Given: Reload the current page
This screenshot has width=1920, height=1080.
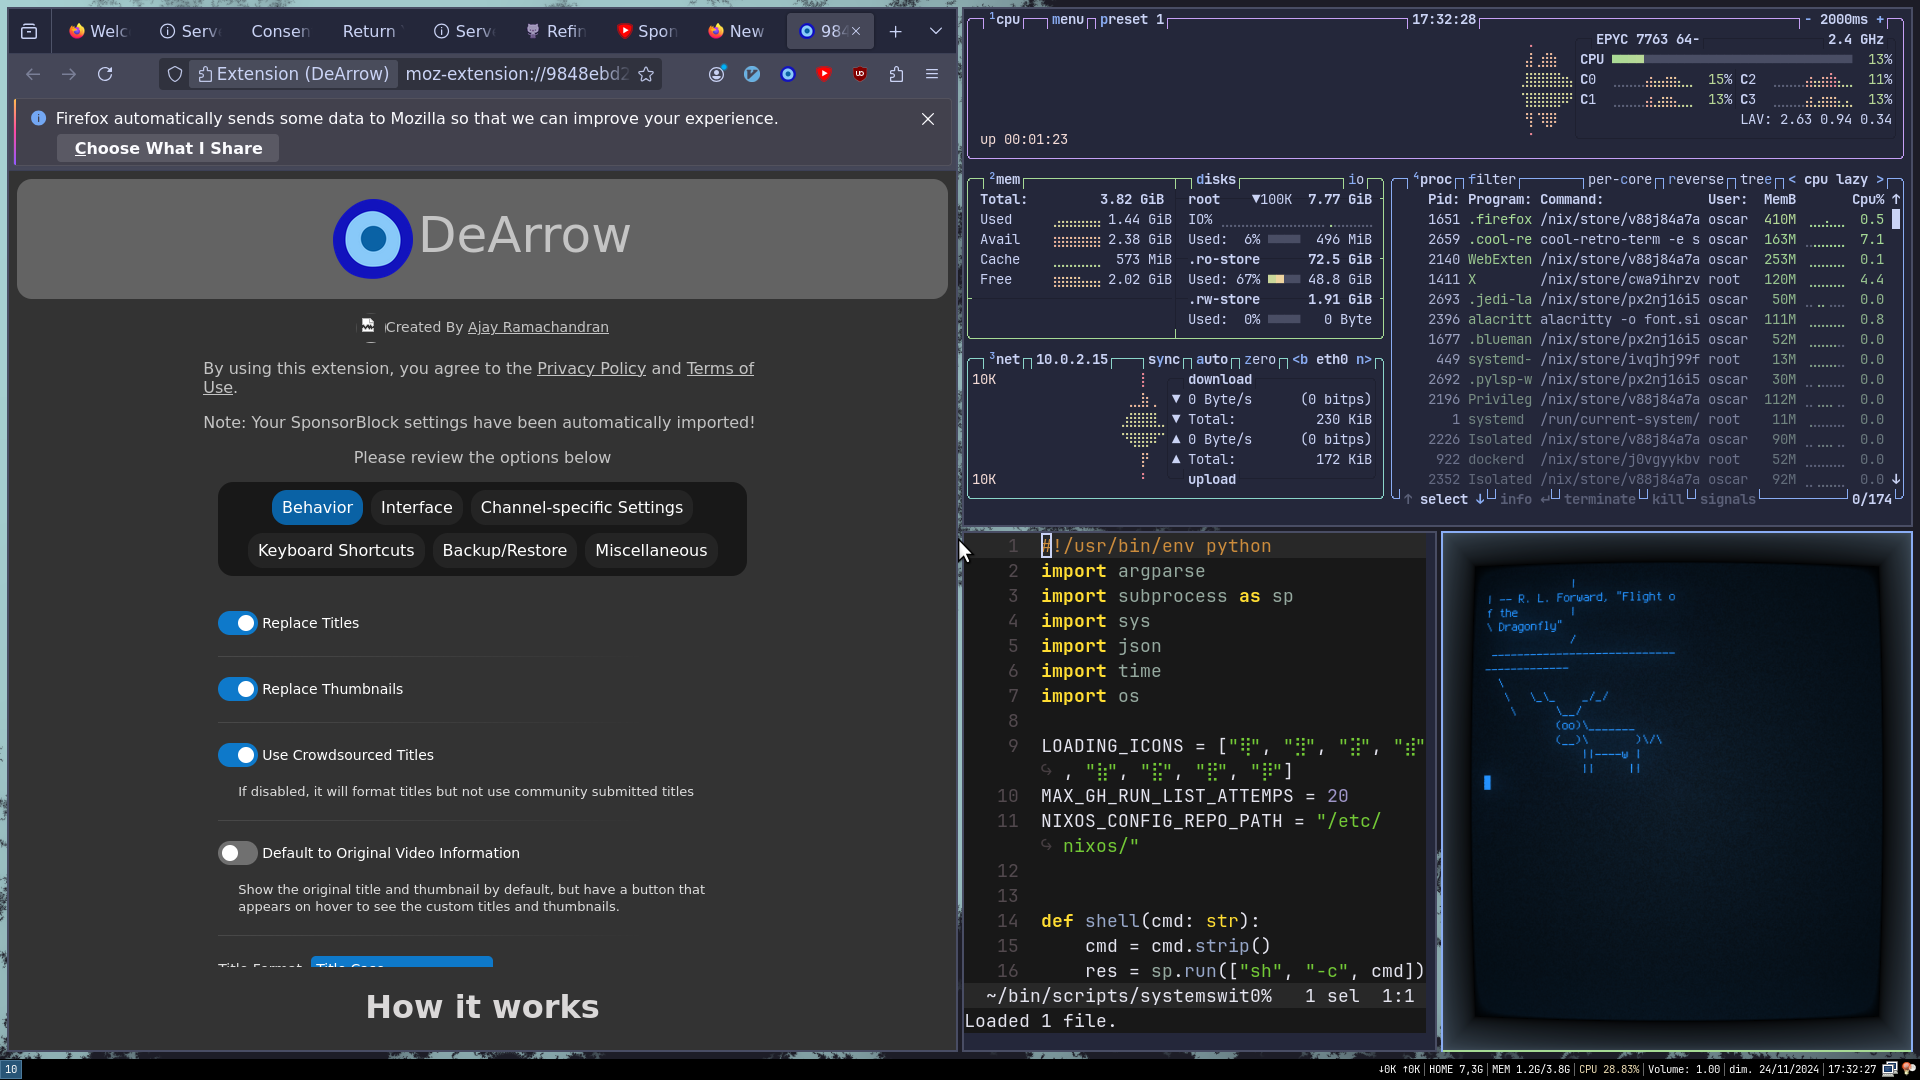Looking at the screenshot, I should [x=105, y=74].
